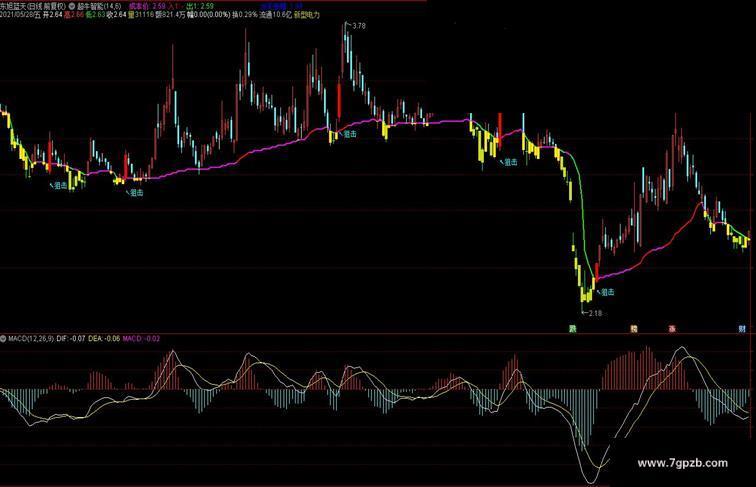Click the red event marker icon
The height and width of the screenshot is (487, 756).
coord(672,329)
